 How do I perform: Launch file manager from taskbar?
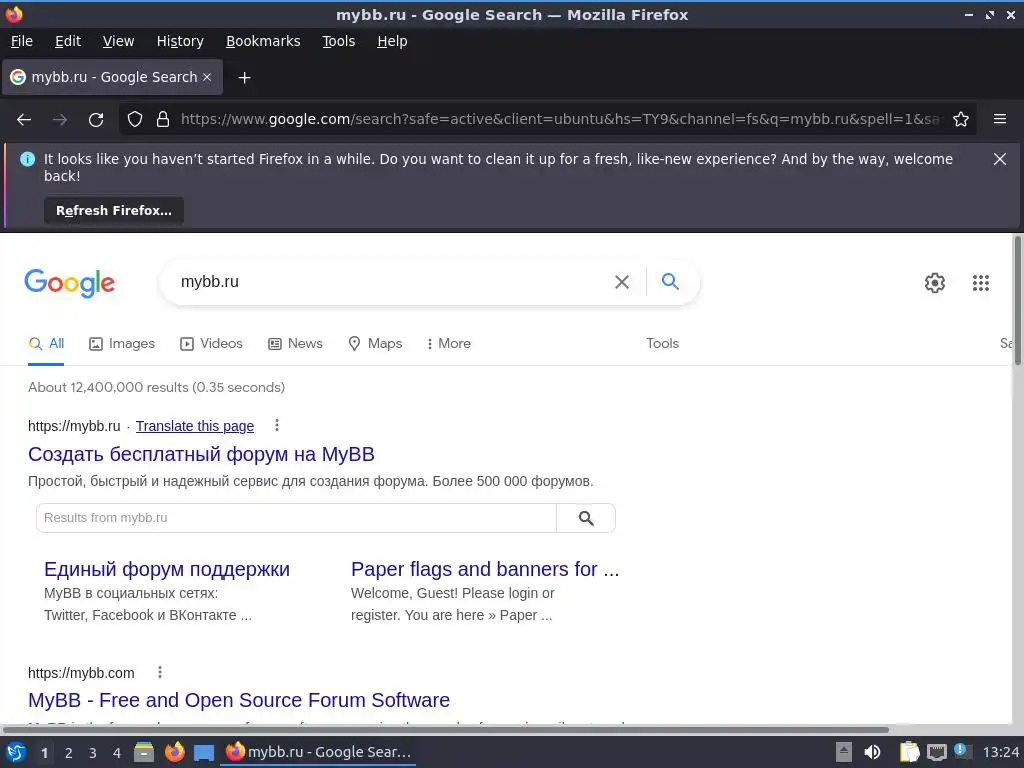[x=144, y=753]
